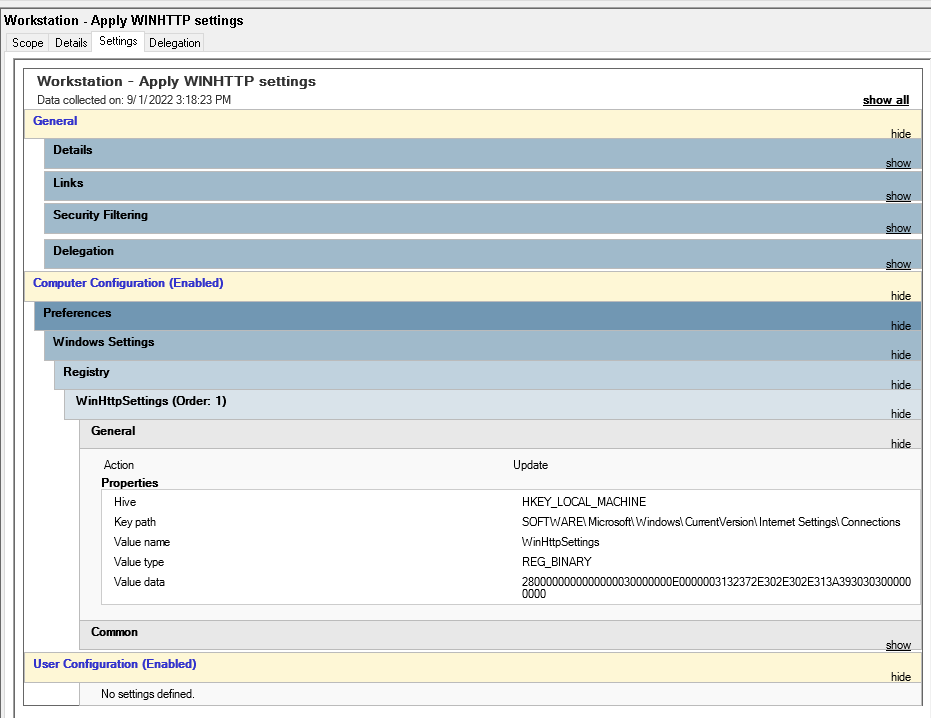The image size is (931, 718).
Task: Hide the Registry section
Action: click(x=900, y=384)
